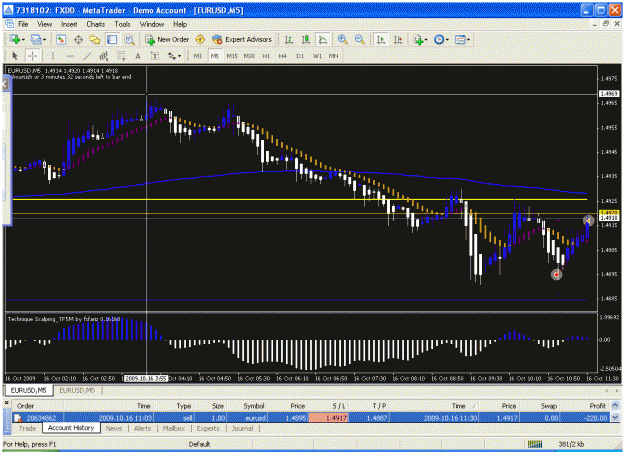Select the Fibonacci Retracement tool
The height and width of the screenshot is (452, 625).
click(x=121, y=56)
